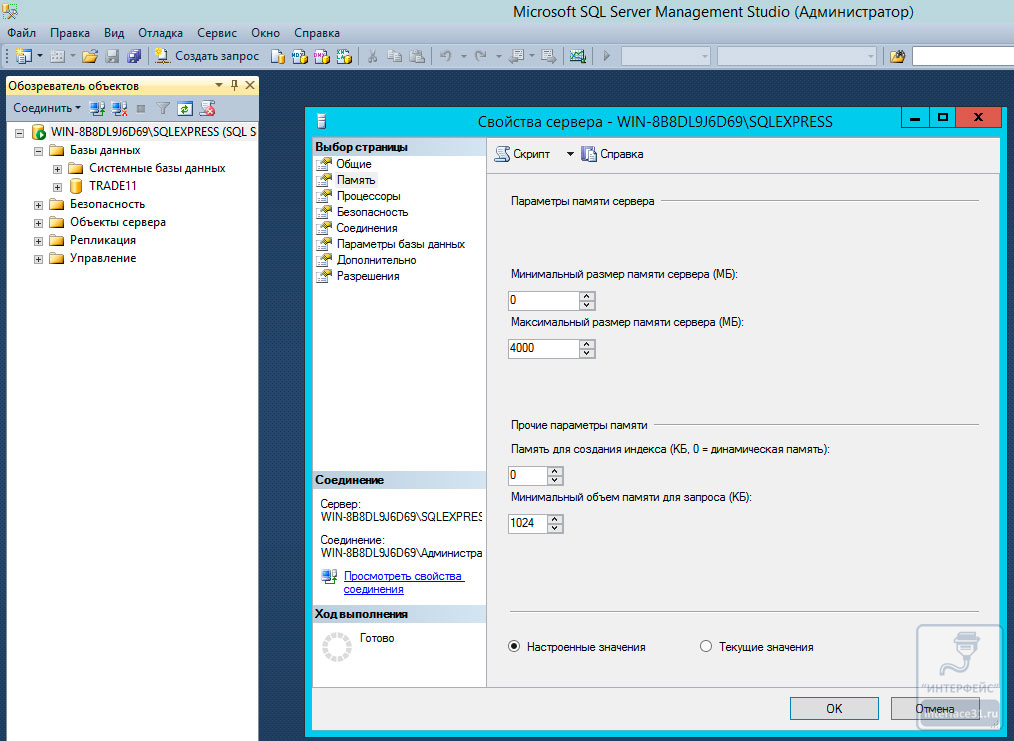Image resolution: width=1014 pixels, height=741 pixels.
Task: Click the Open File folder icon
Action: 90,56
